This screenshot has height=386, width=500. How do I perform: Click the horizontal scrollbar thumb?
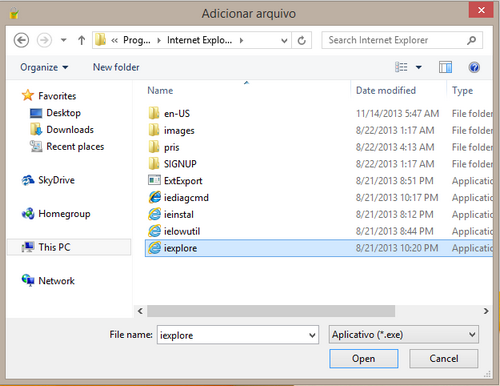[x=271, y=311]
